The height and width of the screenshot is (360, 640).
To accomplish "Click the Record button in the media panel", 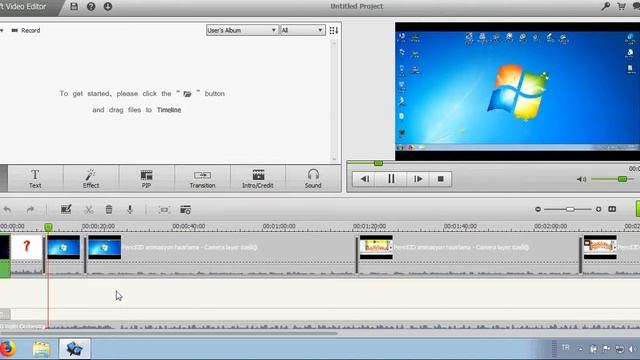I will point(26,30).
